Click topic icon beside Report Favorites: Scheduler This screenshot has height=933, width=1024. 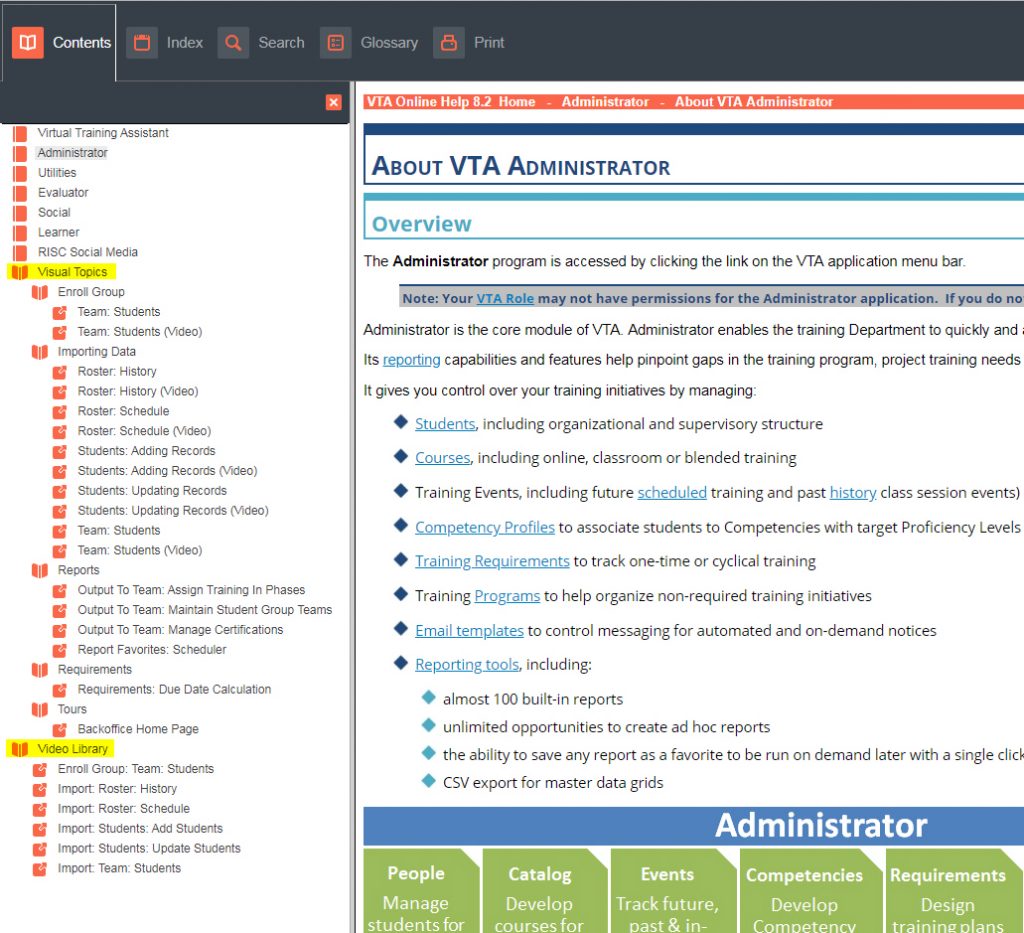[60, 650]
